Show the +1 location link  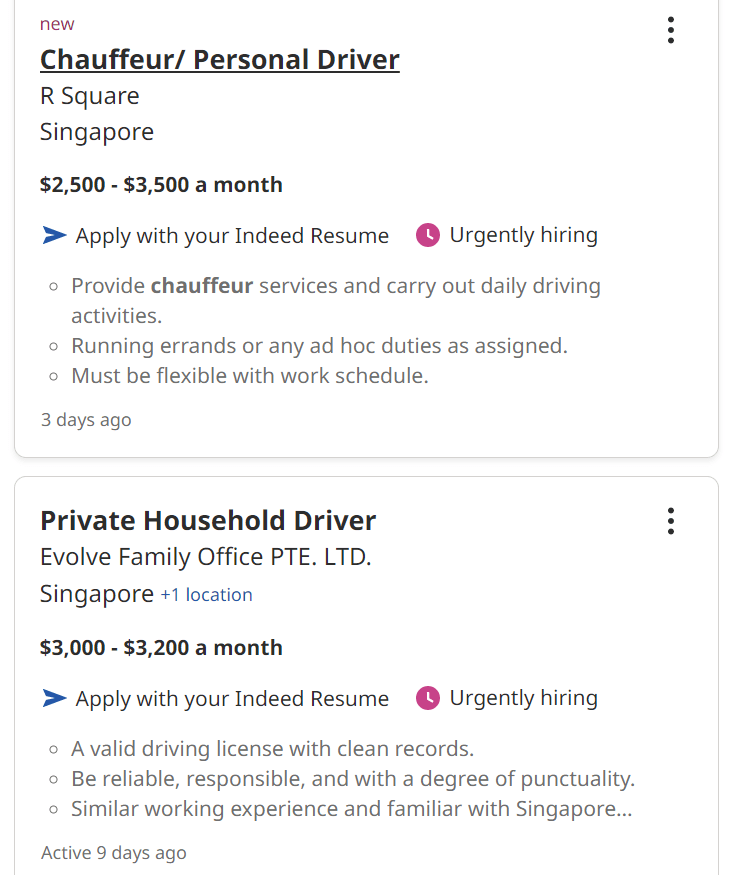click(206, 595)
